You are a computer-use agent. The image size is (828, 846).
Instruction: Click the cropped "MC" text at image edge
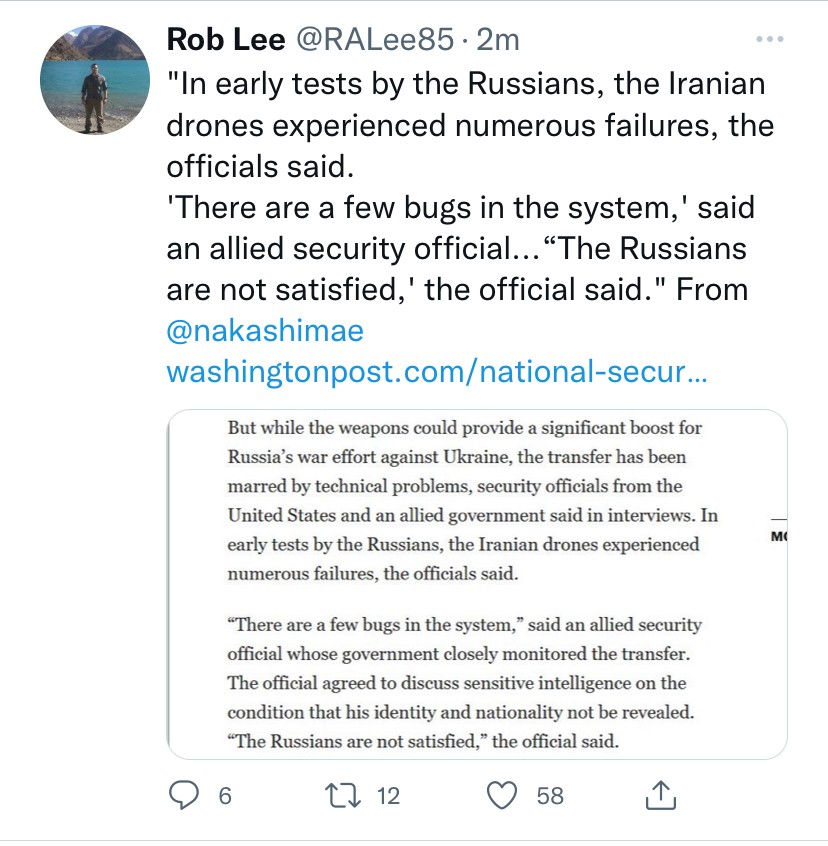click(777, 538)
